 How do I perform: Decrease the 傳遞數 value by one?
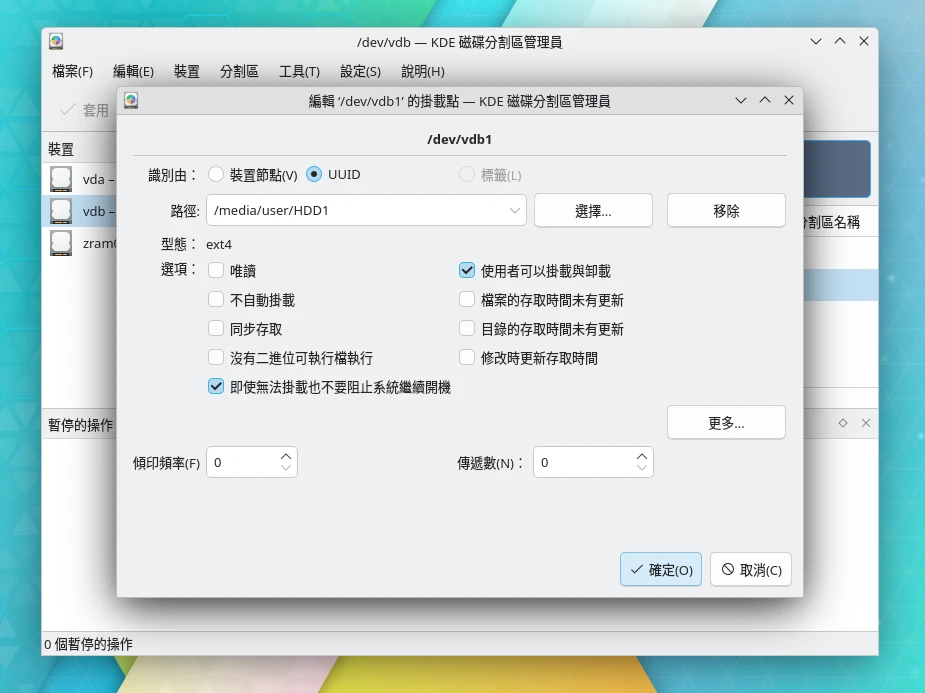click(x=642, y=469)
